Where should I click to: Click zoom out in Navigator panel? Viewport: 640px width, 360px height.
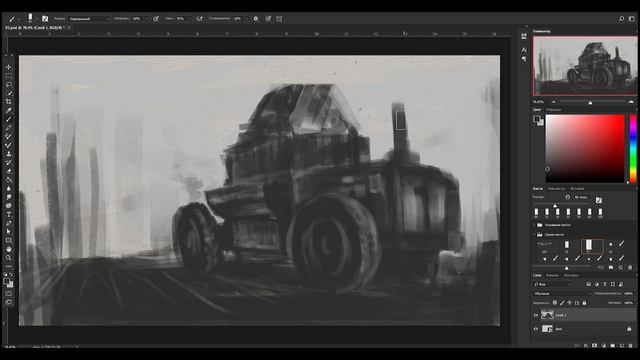(553, 102)
